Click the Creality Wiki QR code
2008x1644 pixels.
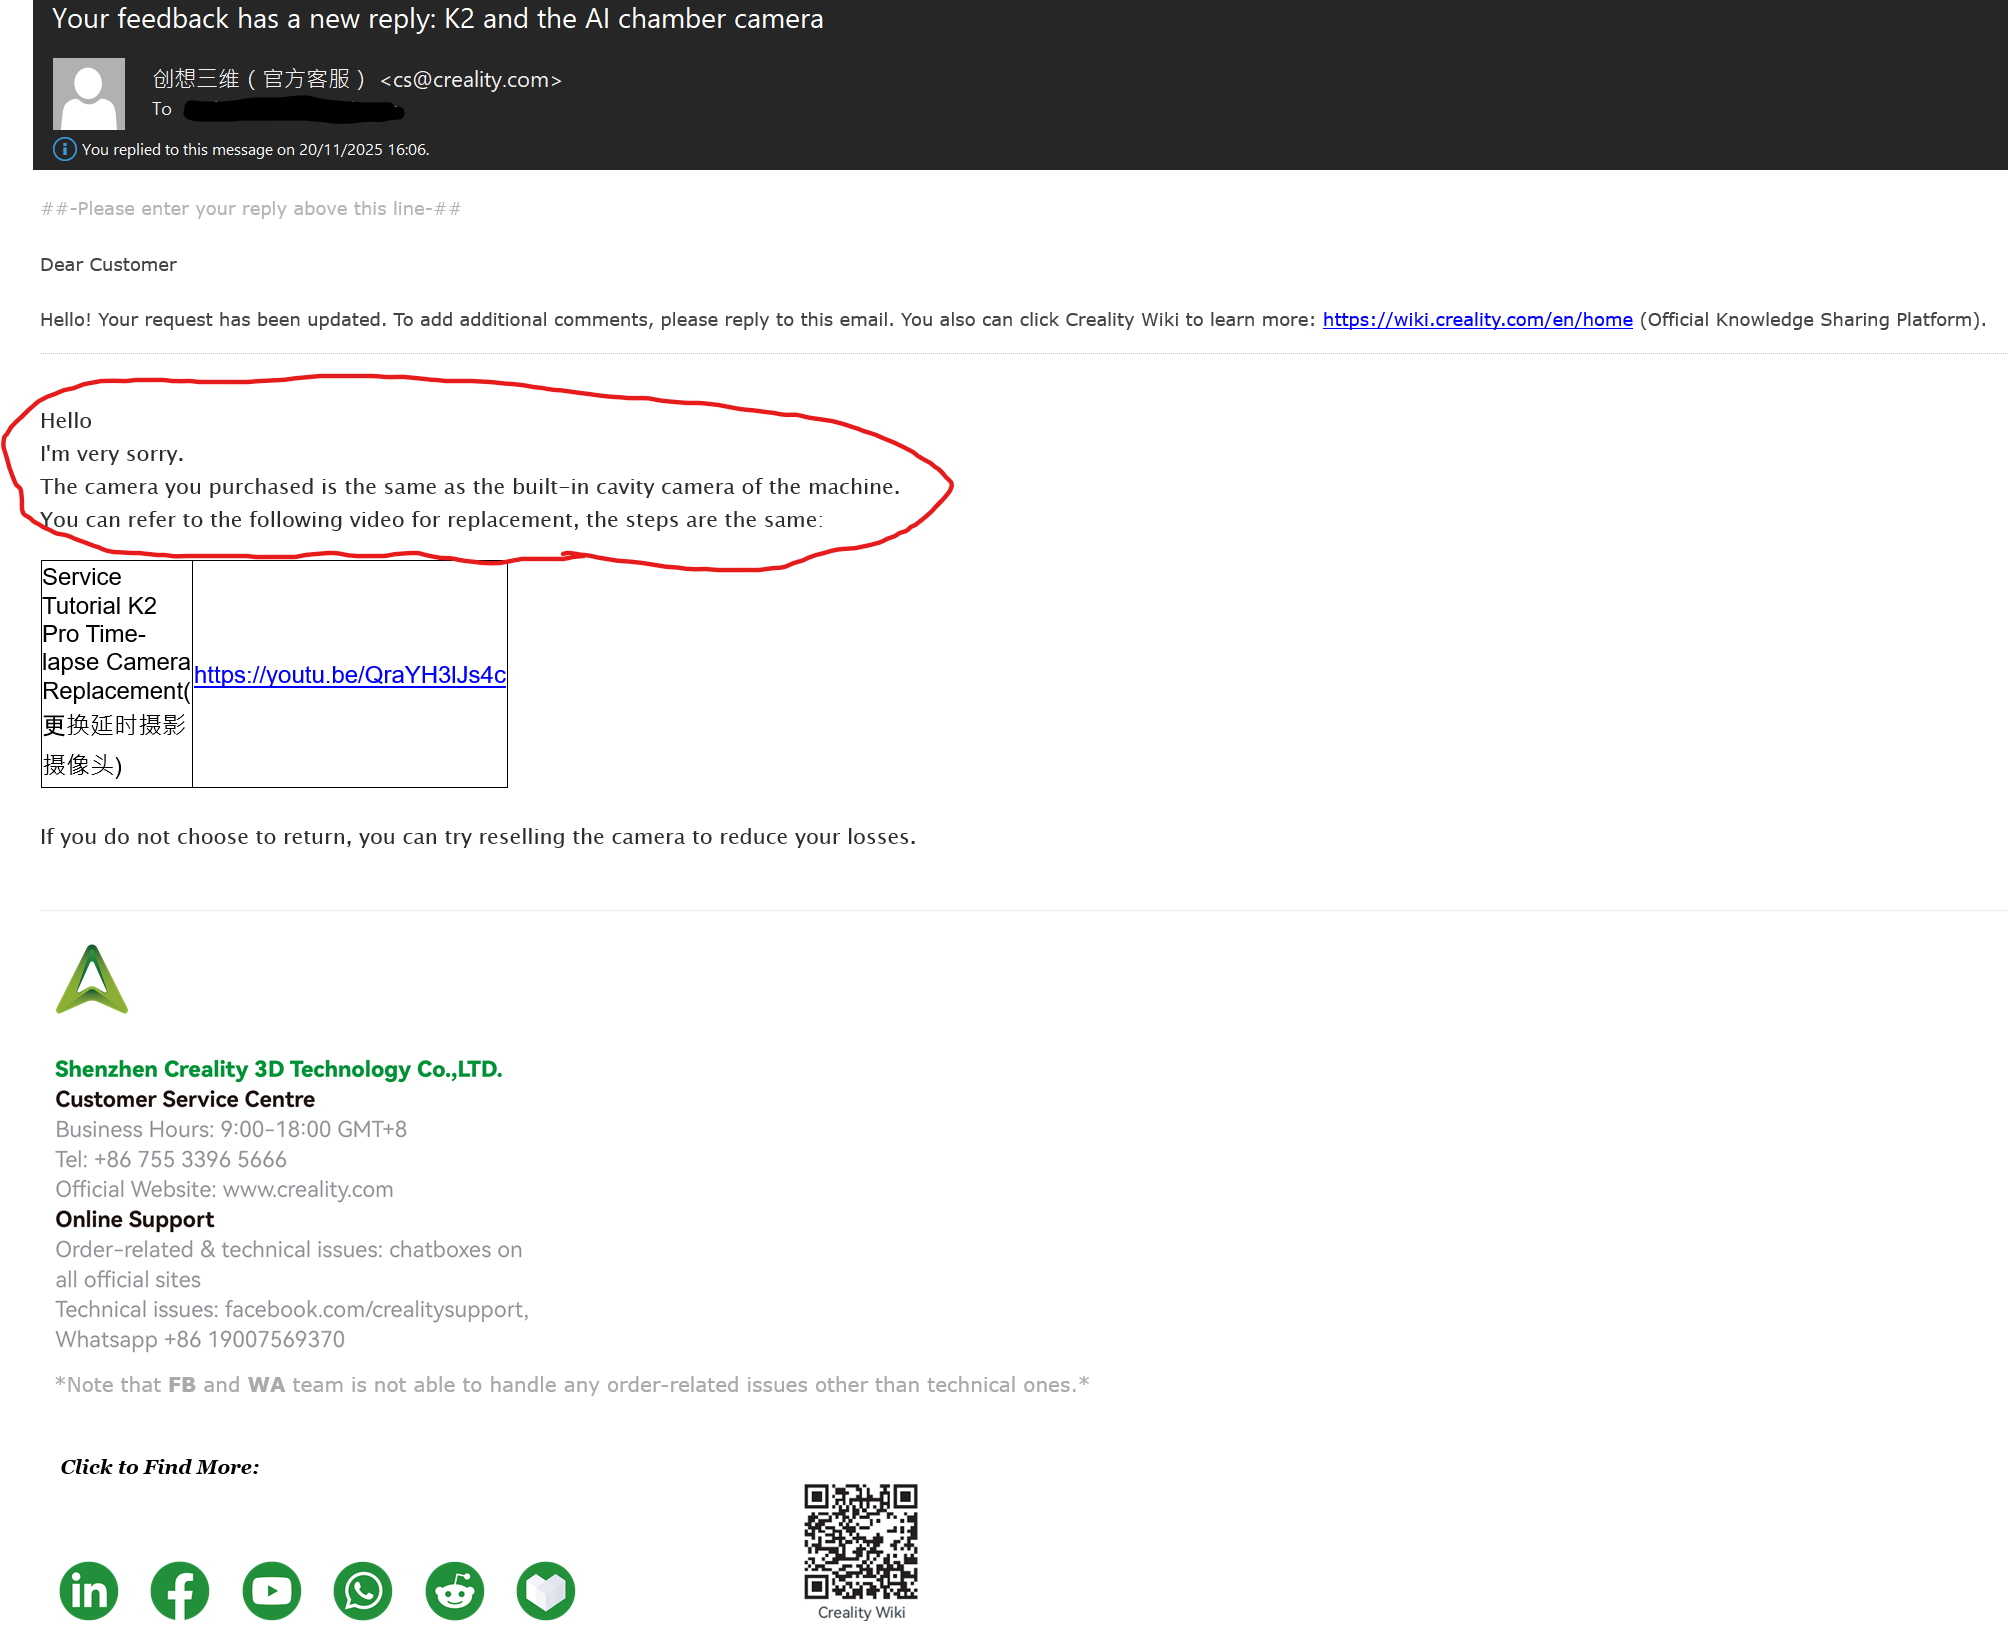pos(860,1541)
